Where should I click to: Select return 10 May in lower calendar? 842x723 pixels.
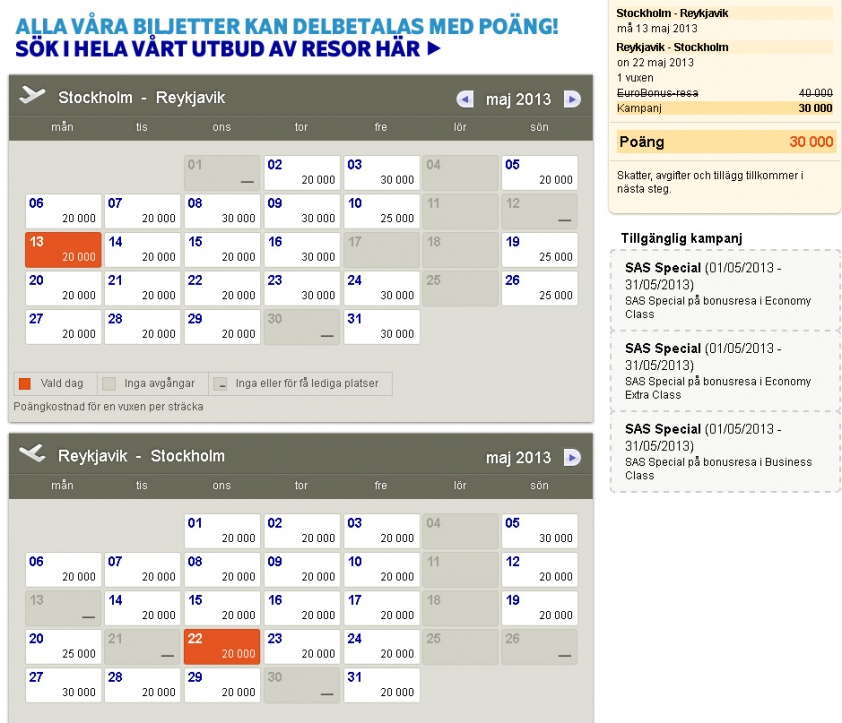[381, 569]
